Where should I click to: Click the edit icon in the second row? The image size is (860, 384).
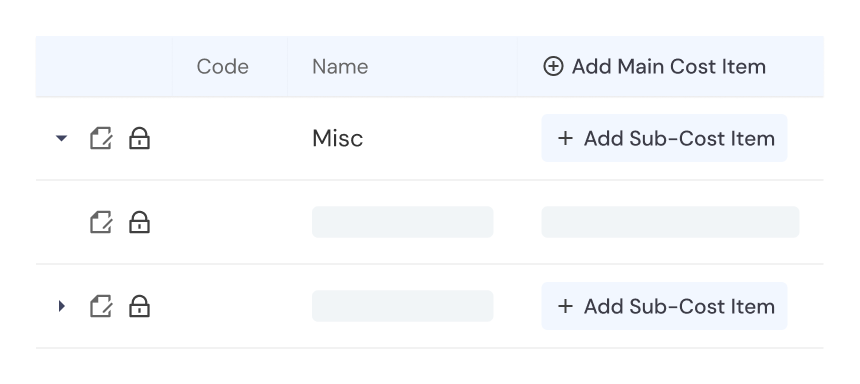click(101, 222)
